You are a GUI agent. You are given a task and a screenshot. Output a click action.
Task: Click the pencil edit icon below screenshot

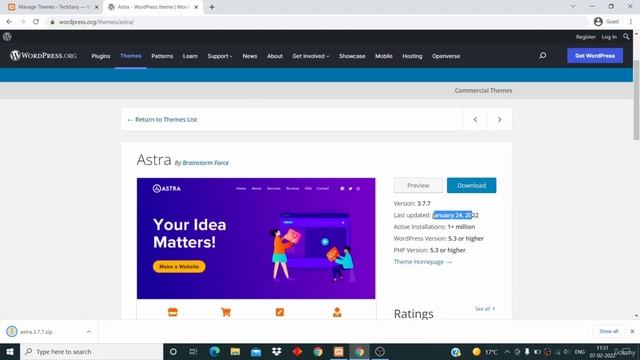280,312
